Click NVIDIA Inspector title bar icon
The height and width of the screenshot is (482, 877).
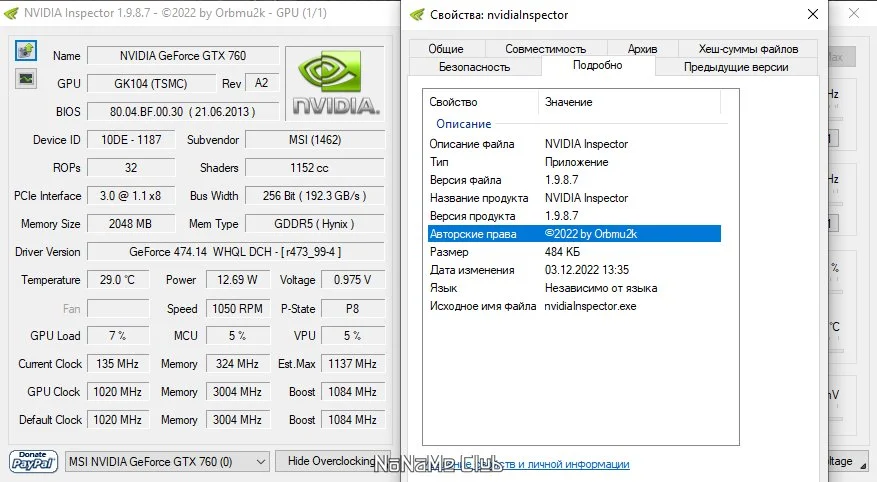[x=11, y=13]
